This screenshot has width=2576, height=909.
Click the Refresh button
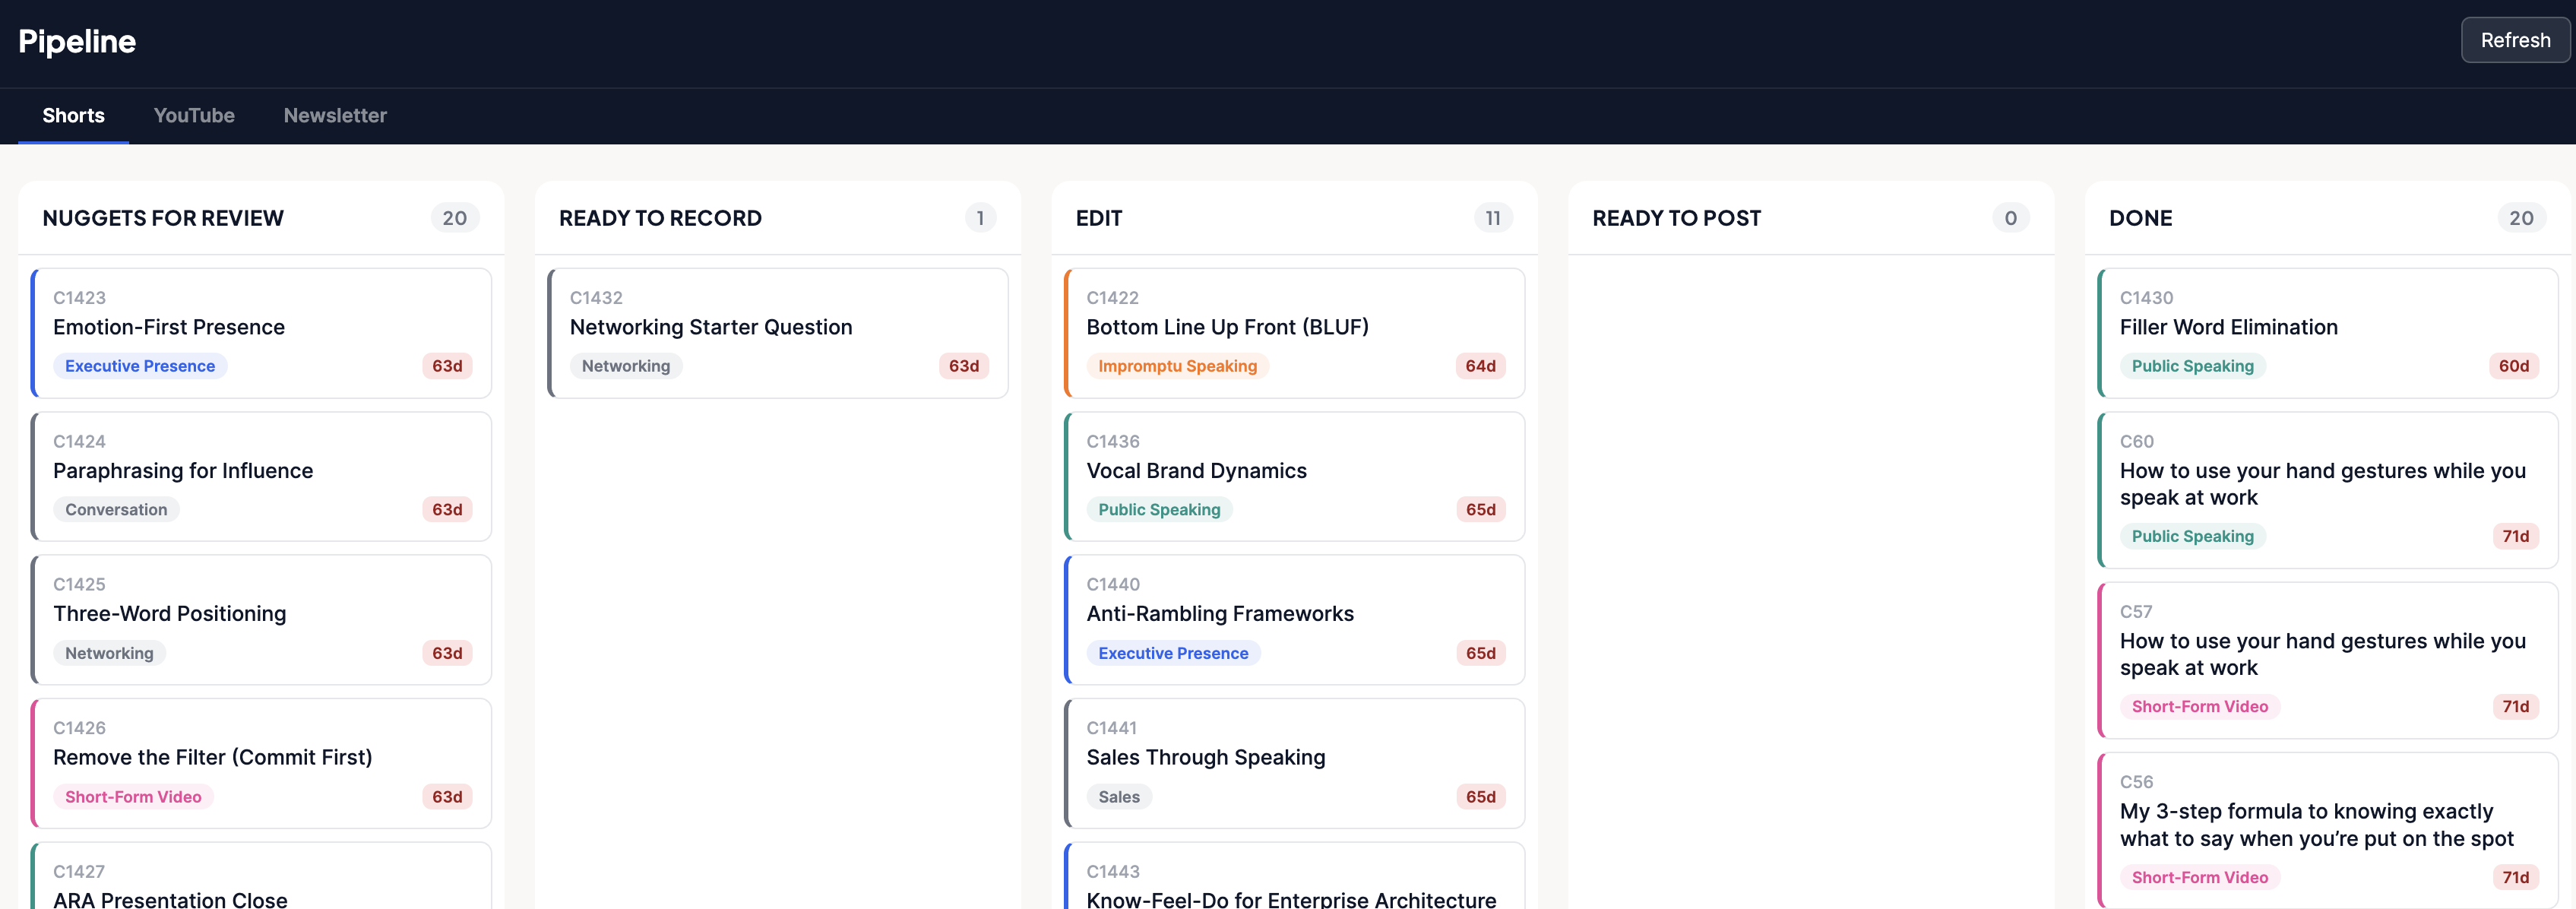pyautogui.click(x=2514, y=40)
